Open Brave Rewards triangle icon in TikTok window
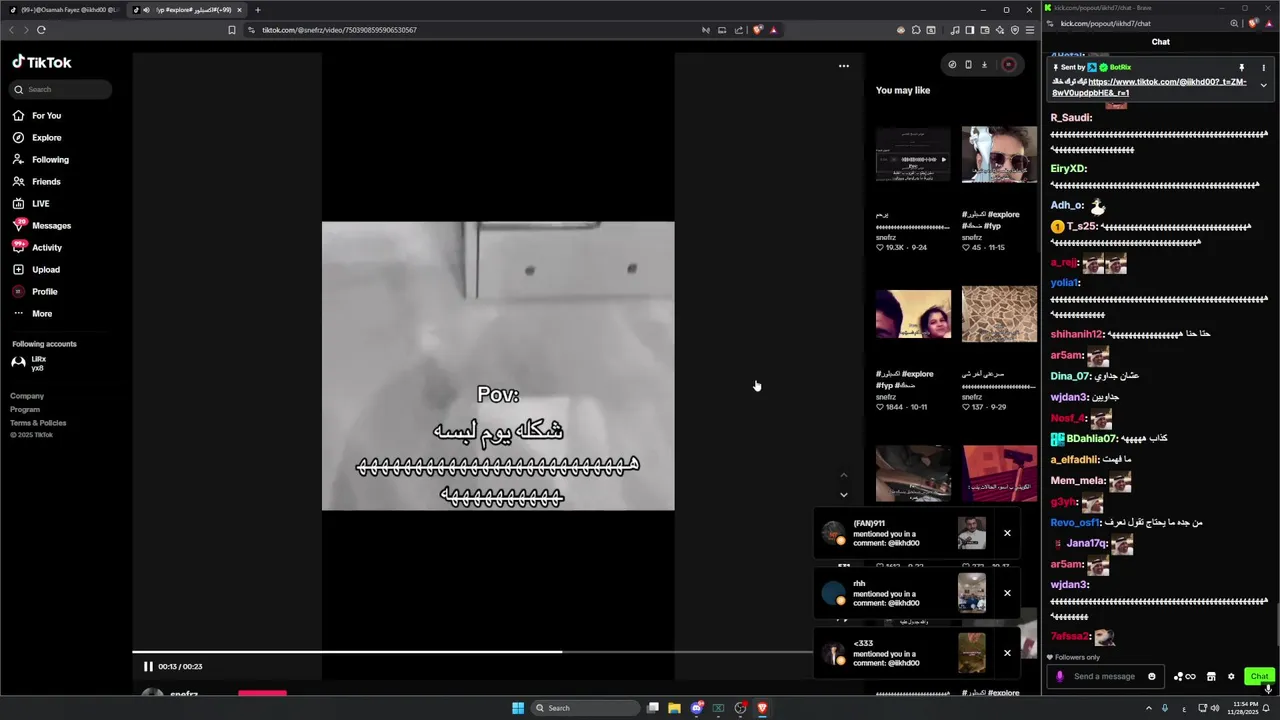This screenshot has width=1280, height=720. point(773,30)
